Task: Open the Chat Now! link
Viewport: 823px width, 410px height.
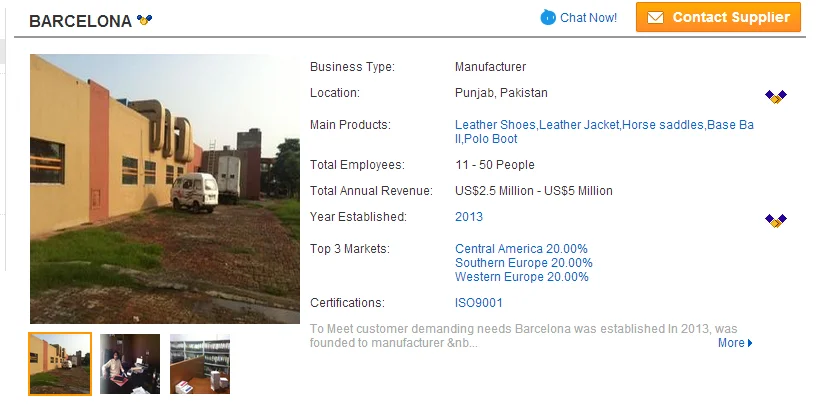Action: coord(588,18)
